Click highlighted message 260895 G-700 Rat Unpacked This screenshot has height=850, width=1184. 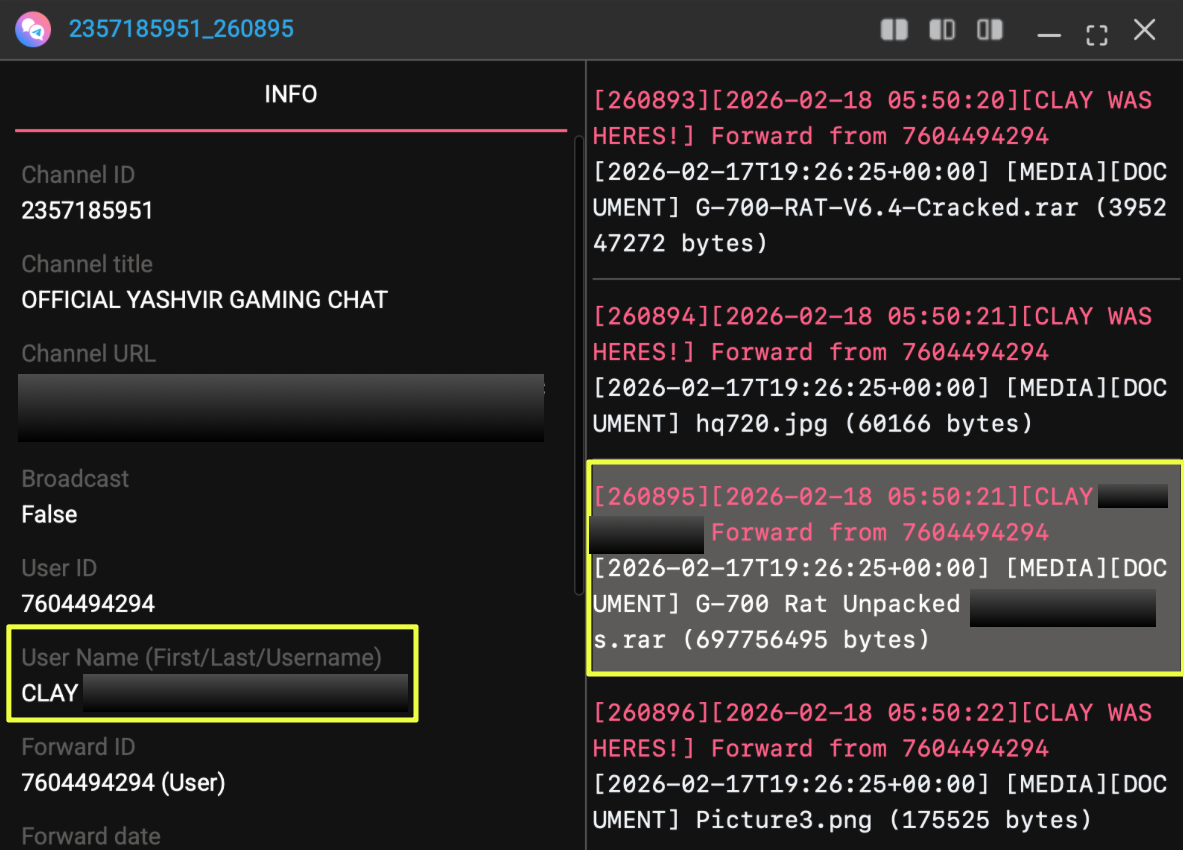[x=880, y=568]
